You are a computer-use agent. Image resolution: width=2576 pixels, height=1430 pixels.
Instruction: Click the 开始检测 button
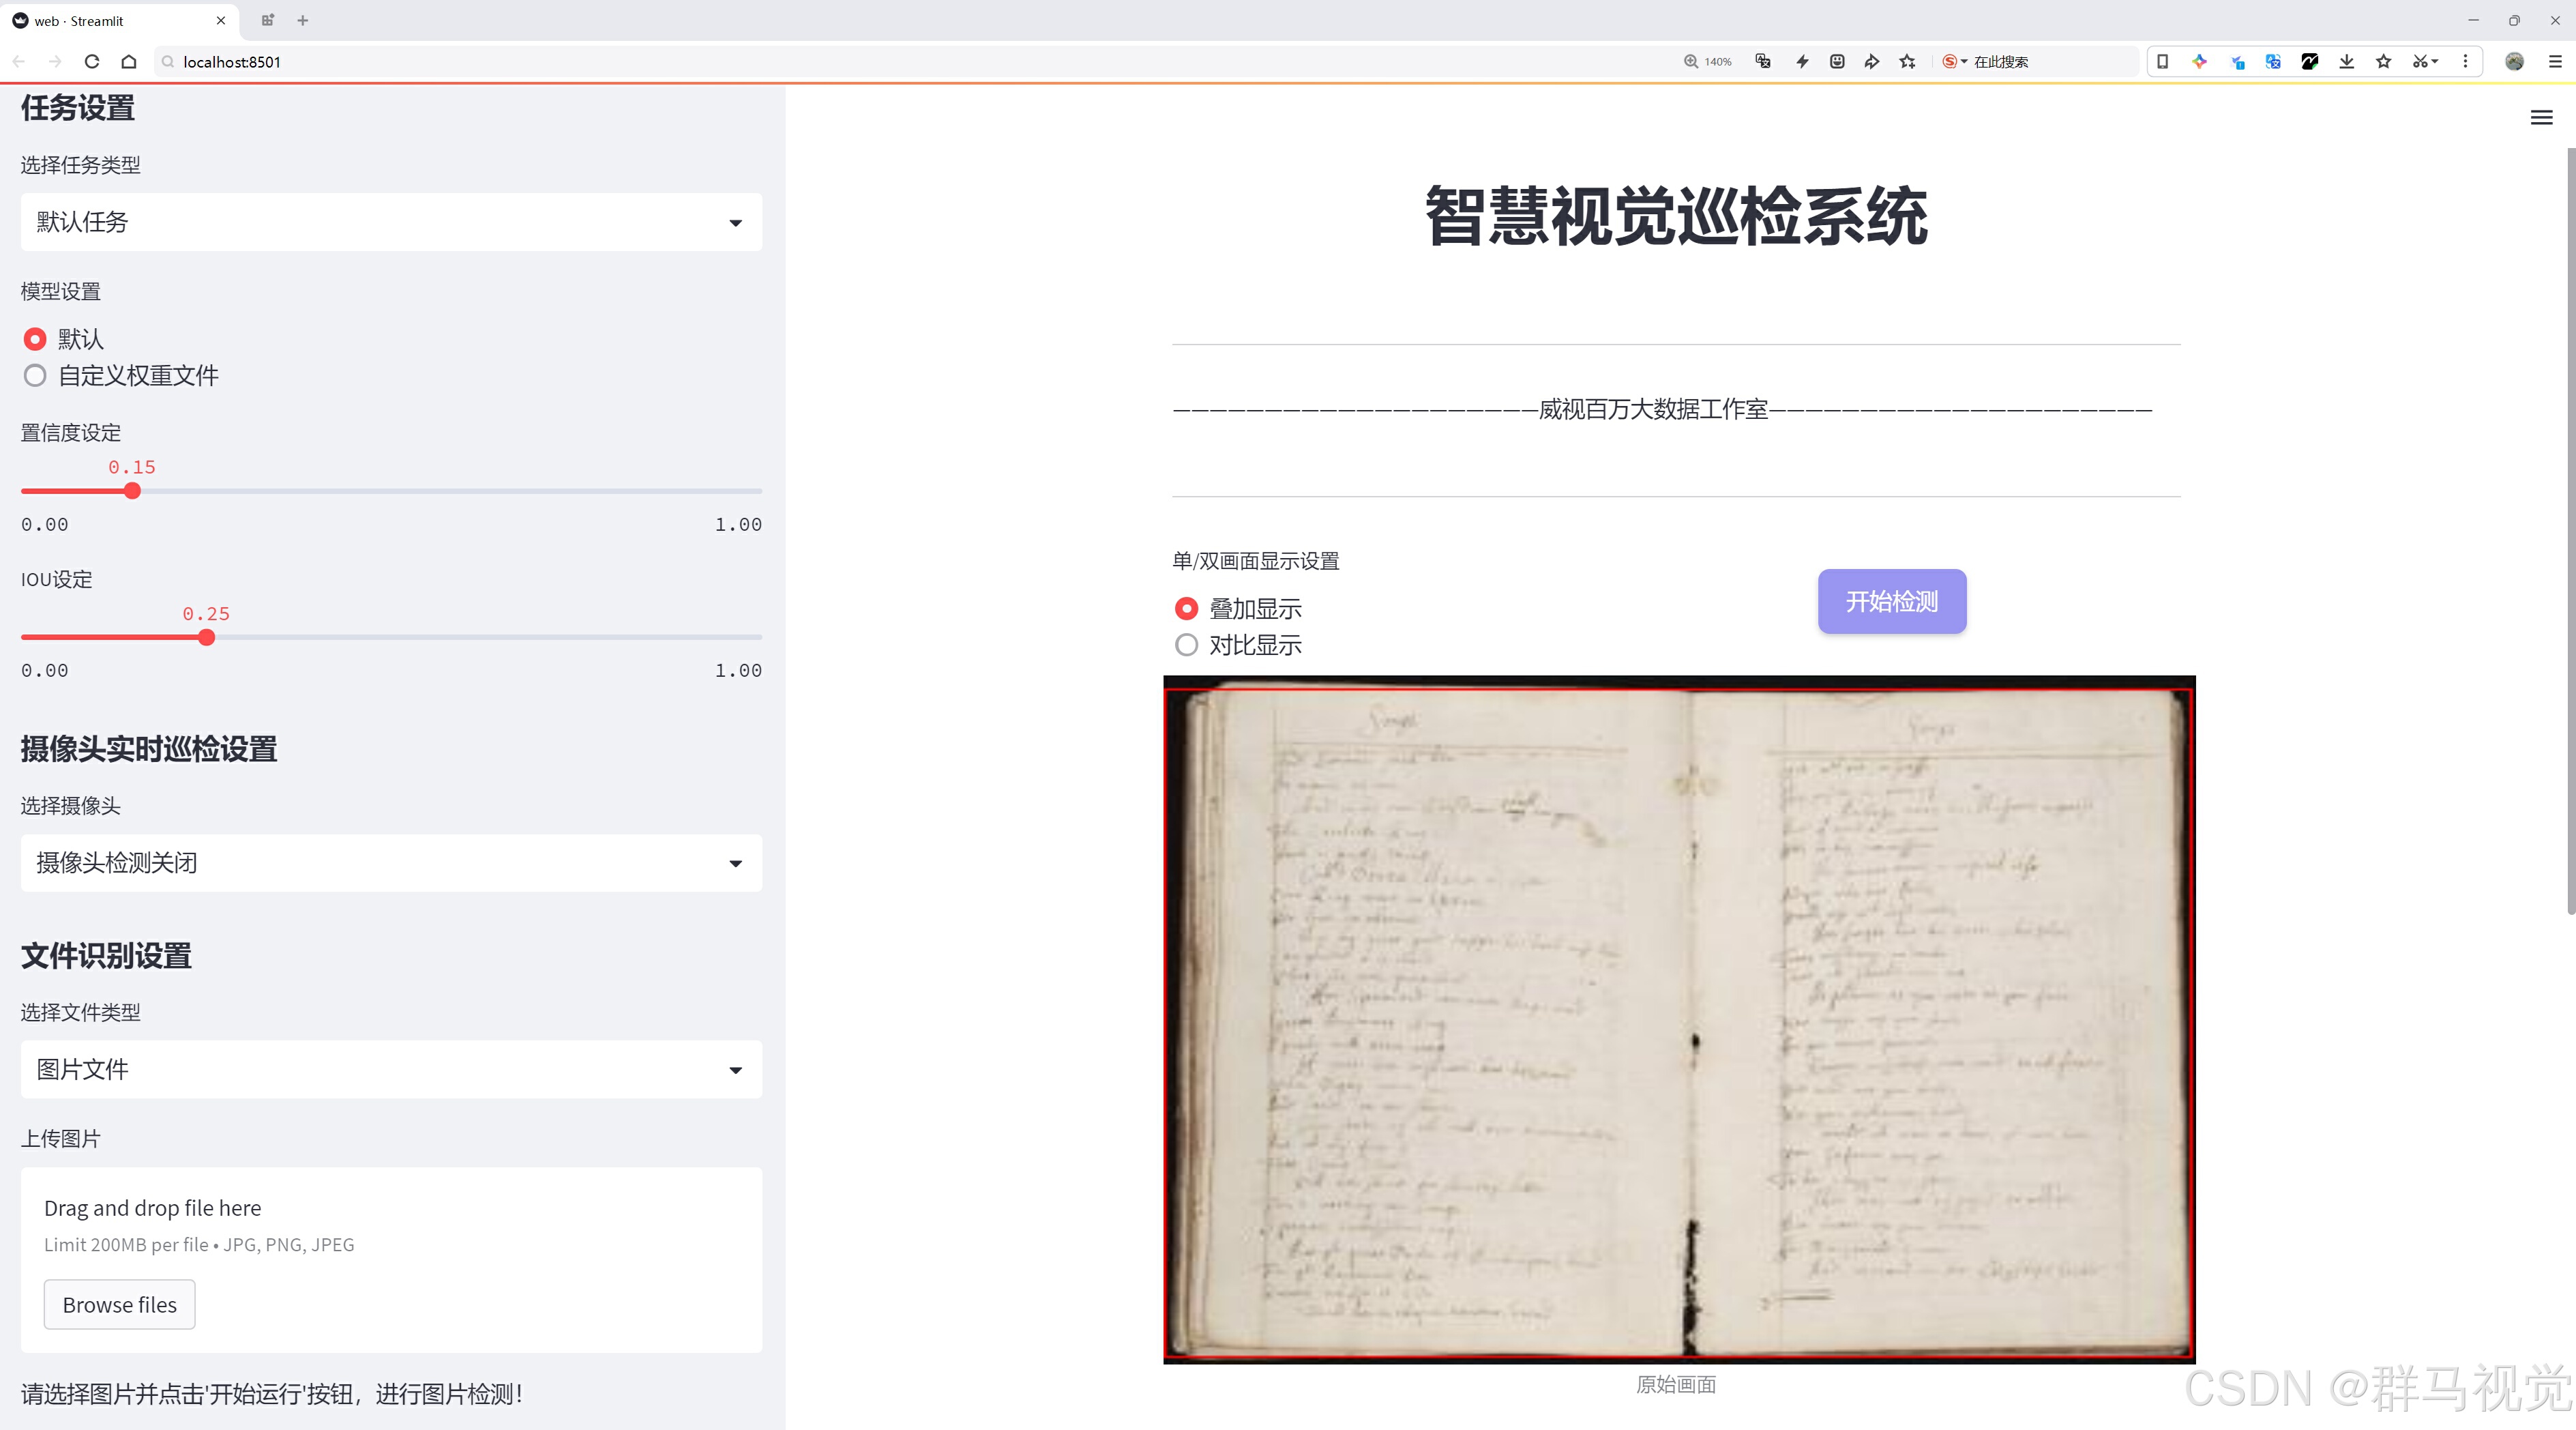1891,601
